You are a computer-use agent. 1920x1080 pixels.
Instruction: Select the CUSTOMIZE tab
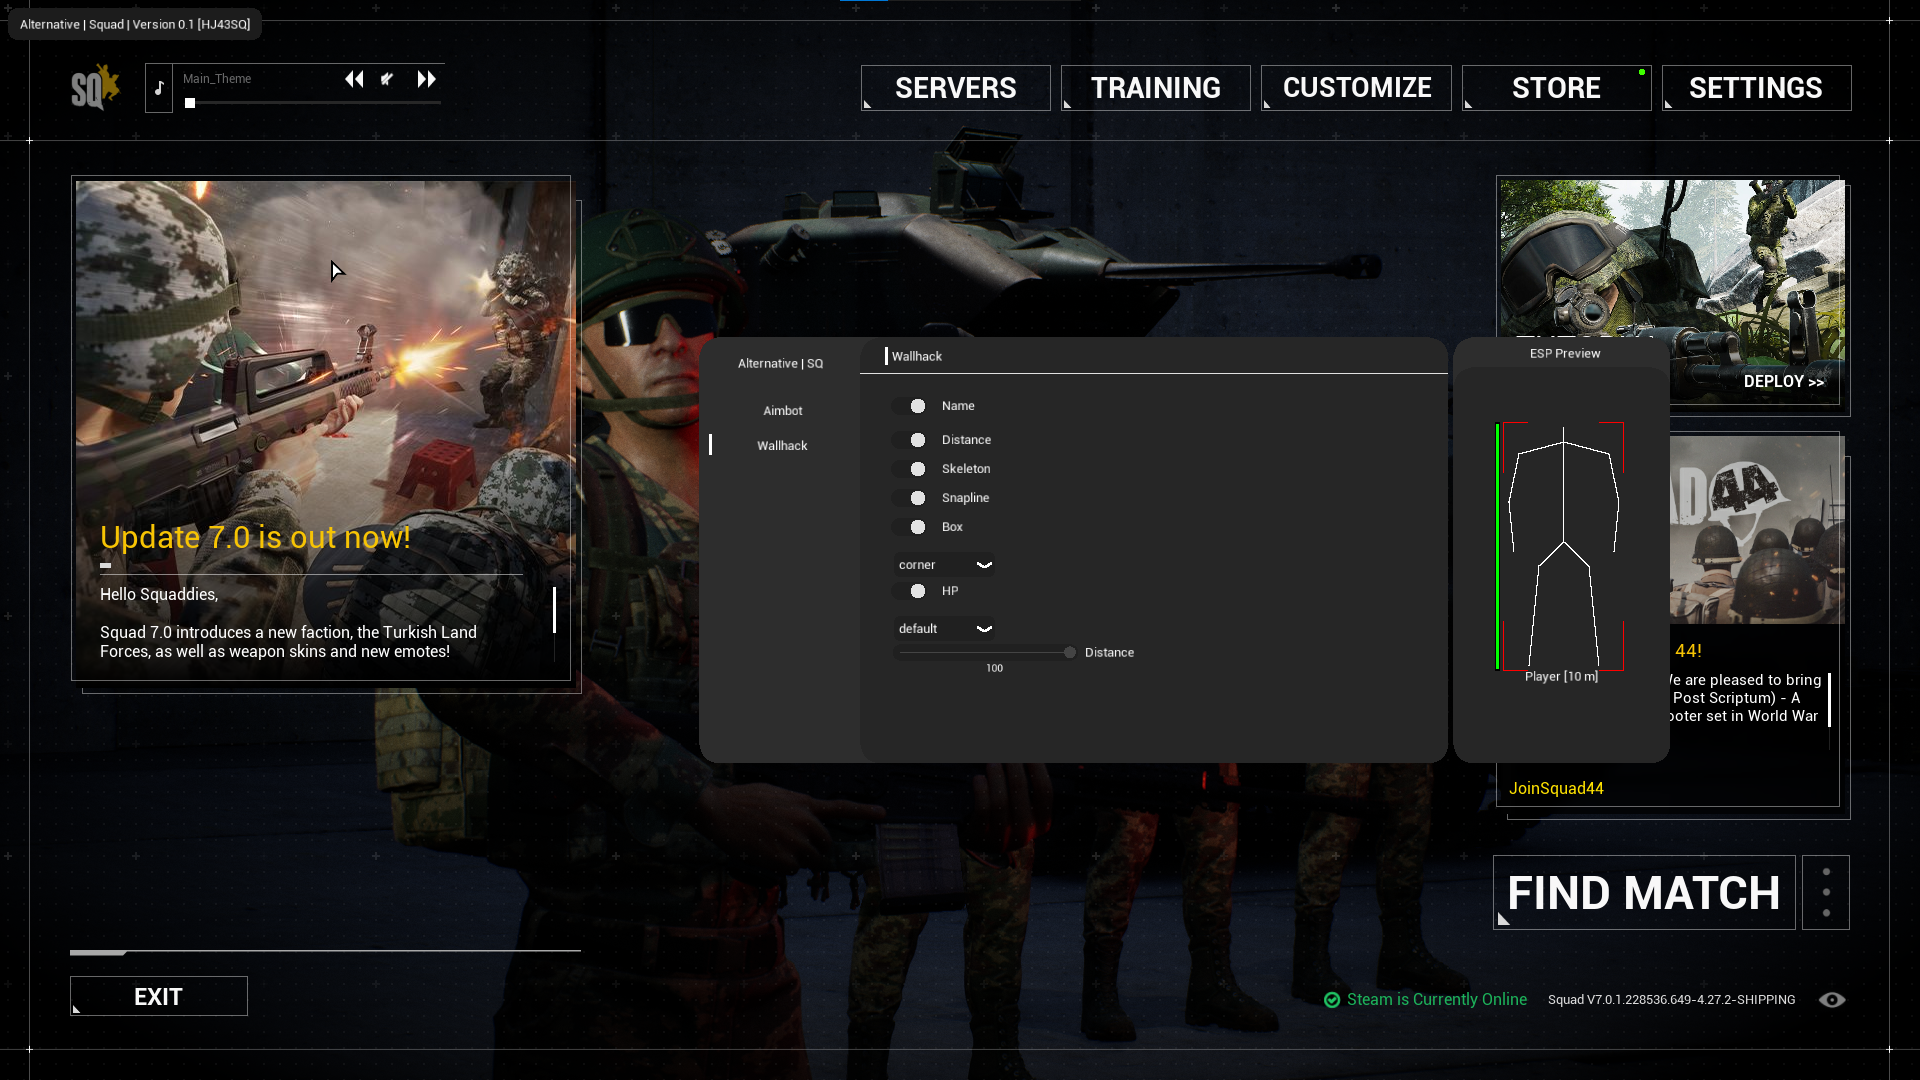[1357, 87]
